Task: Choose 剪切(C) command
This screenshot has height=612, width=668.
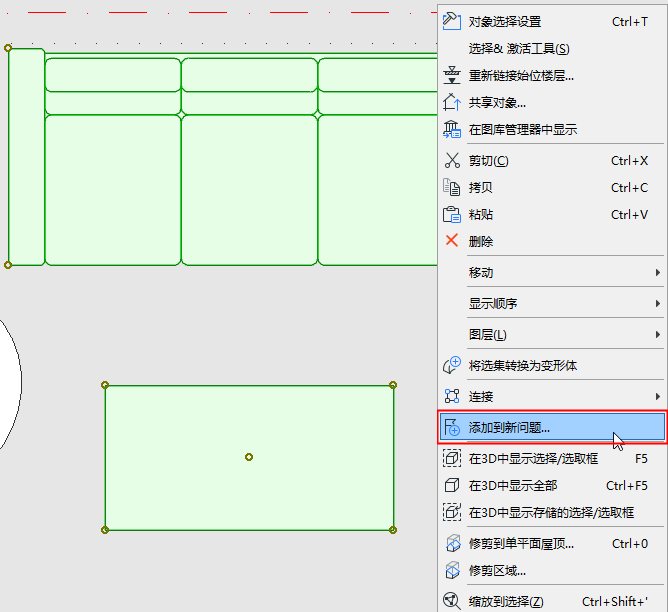Action: 552,161
